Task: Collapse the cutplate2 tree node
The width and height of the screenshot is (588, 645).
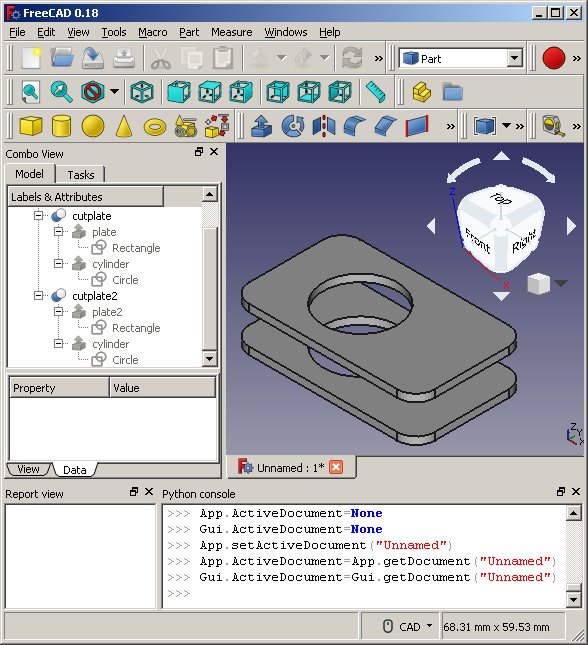Action: [38, 295]
